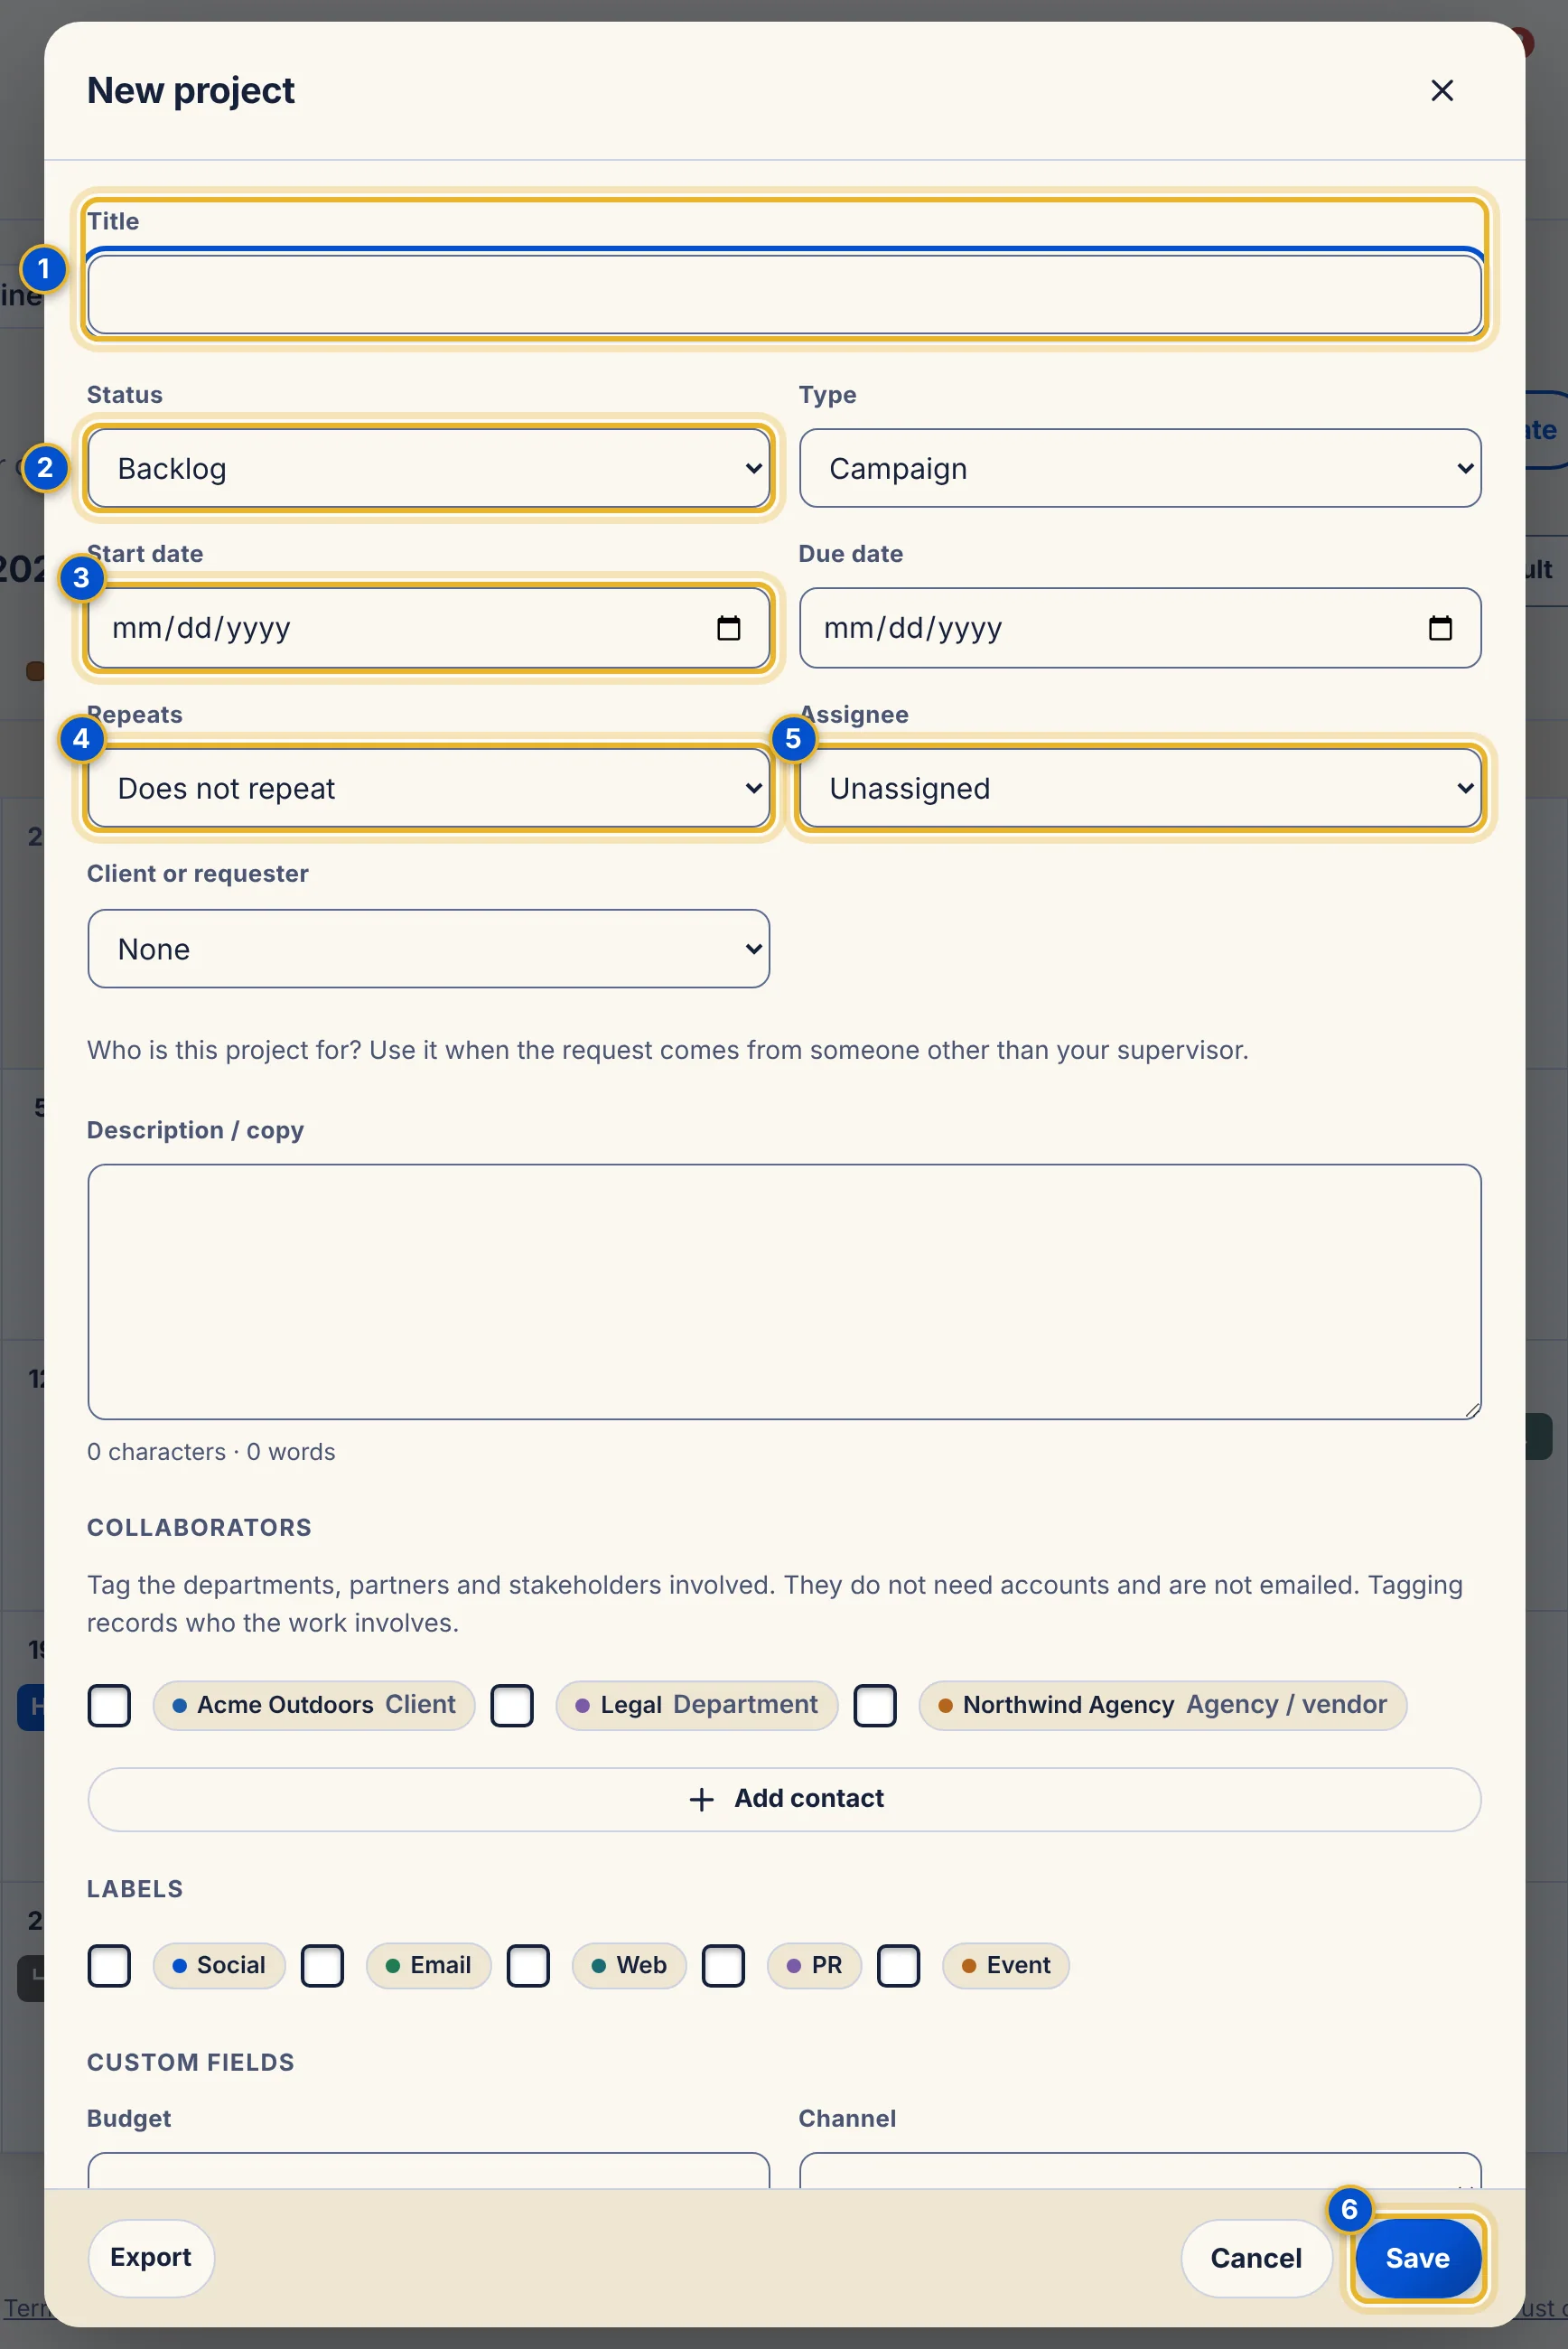Click the Budget custom field input
The height and width of the screenshot is (2349, 1568).
click(x=429, y=2170)
